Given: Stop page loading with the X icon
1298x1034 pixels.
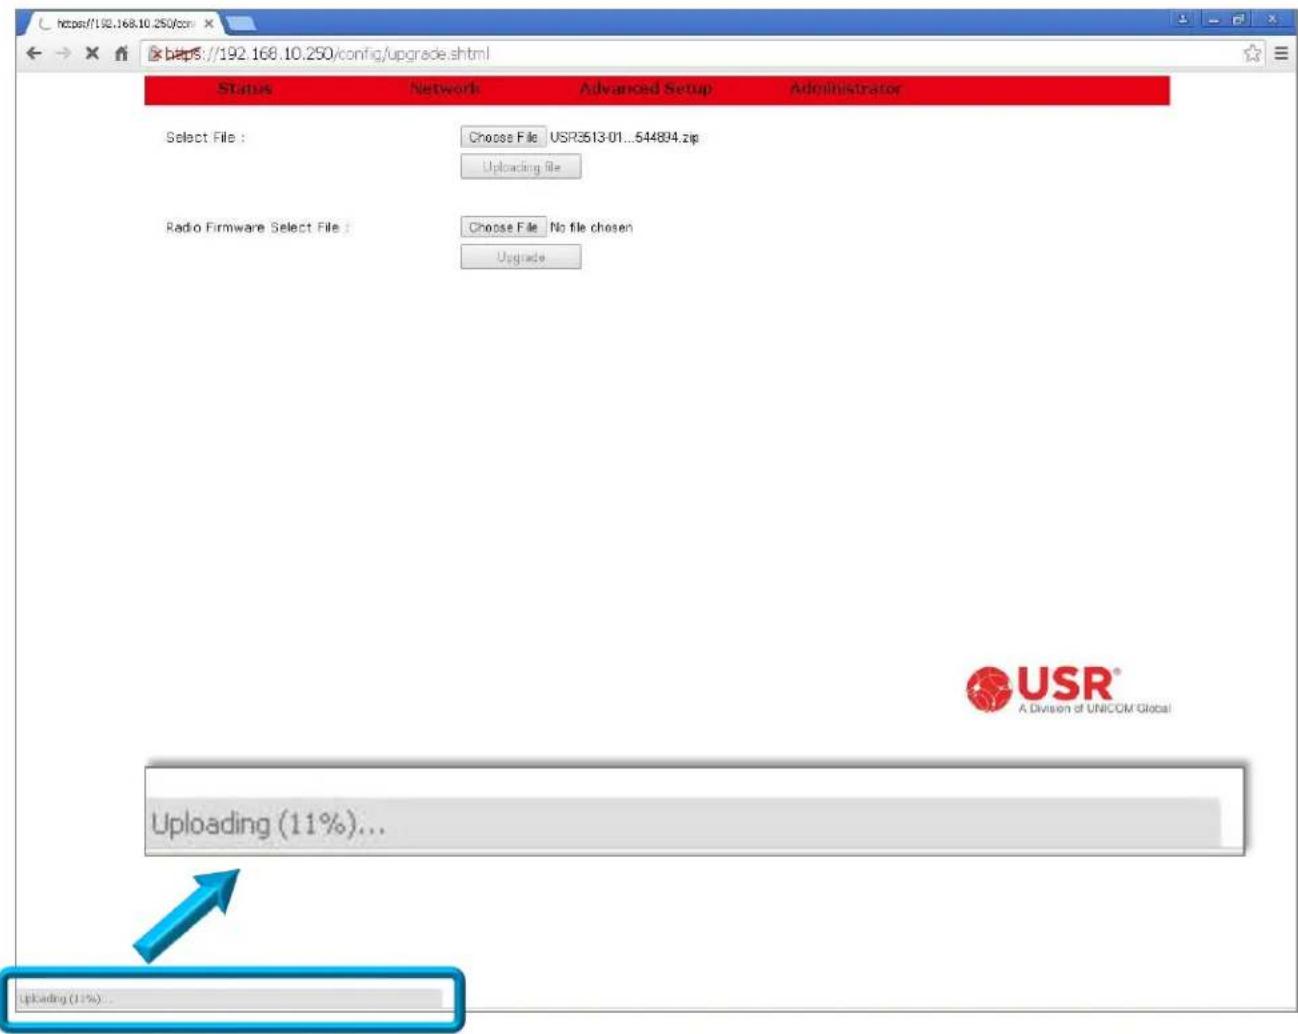Looking at the screenshot, I should pos(92,54).
